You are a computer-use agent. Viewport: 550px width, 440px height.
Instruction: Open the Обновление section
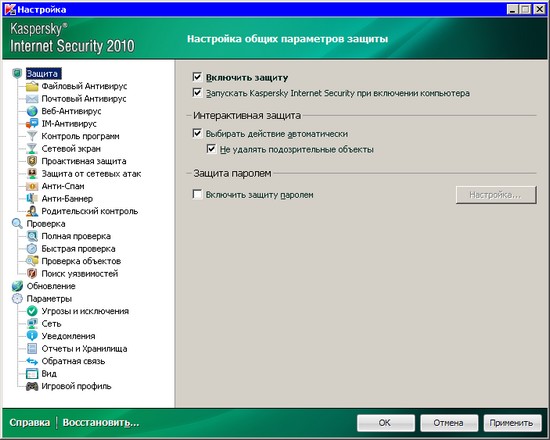[x=51, y=286]
